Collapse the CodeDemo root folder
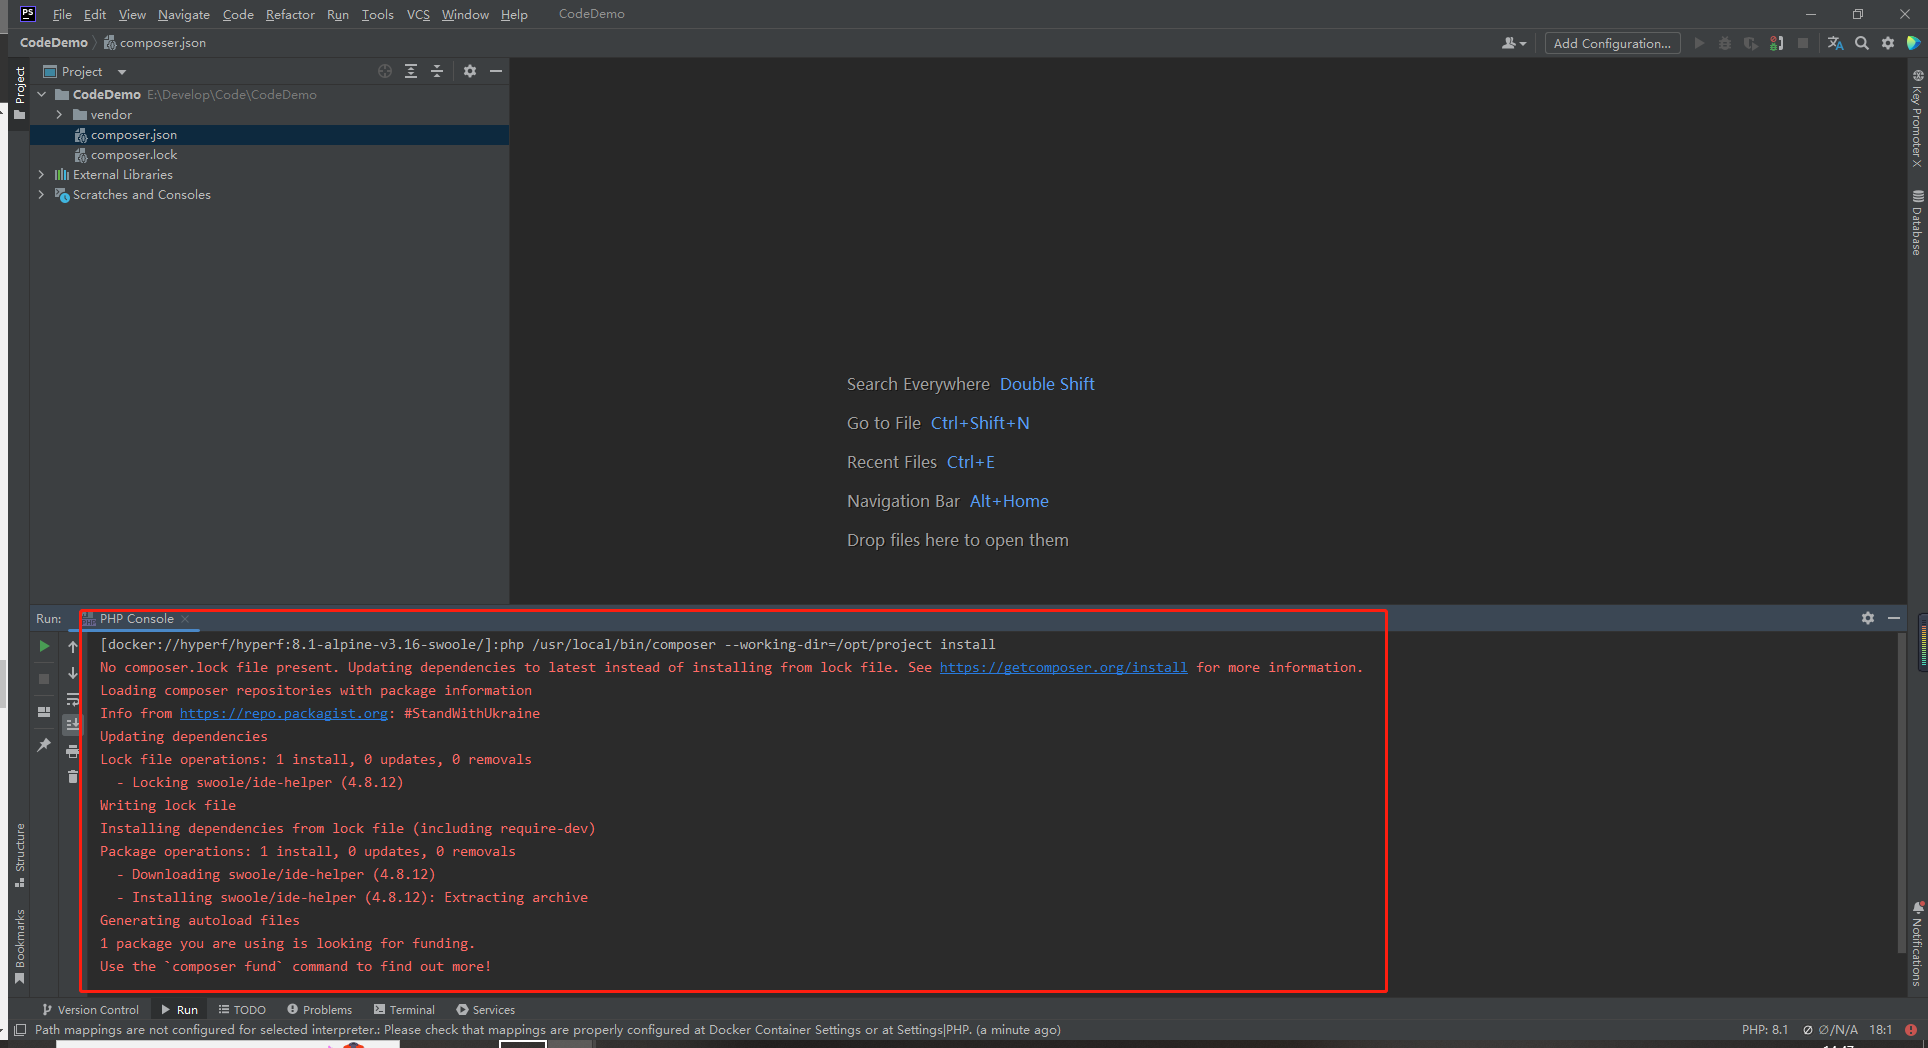The image size is (1928, 1048). (42, 94)
